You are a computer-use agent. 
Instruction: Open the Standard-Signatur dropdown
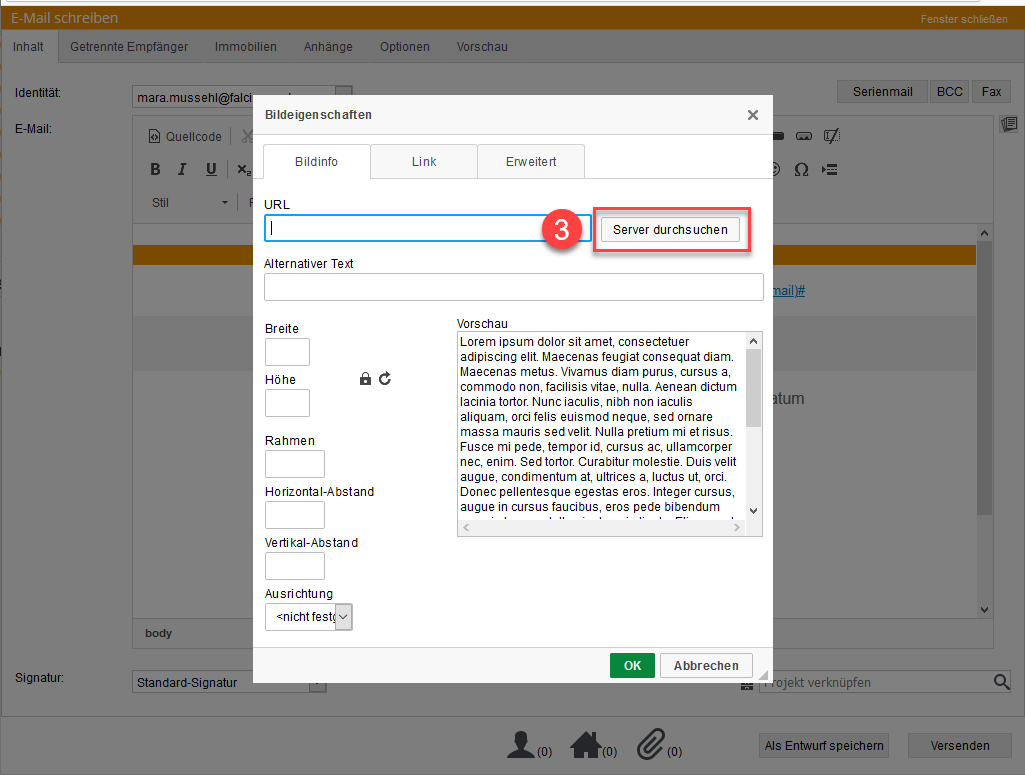(317, 683)
